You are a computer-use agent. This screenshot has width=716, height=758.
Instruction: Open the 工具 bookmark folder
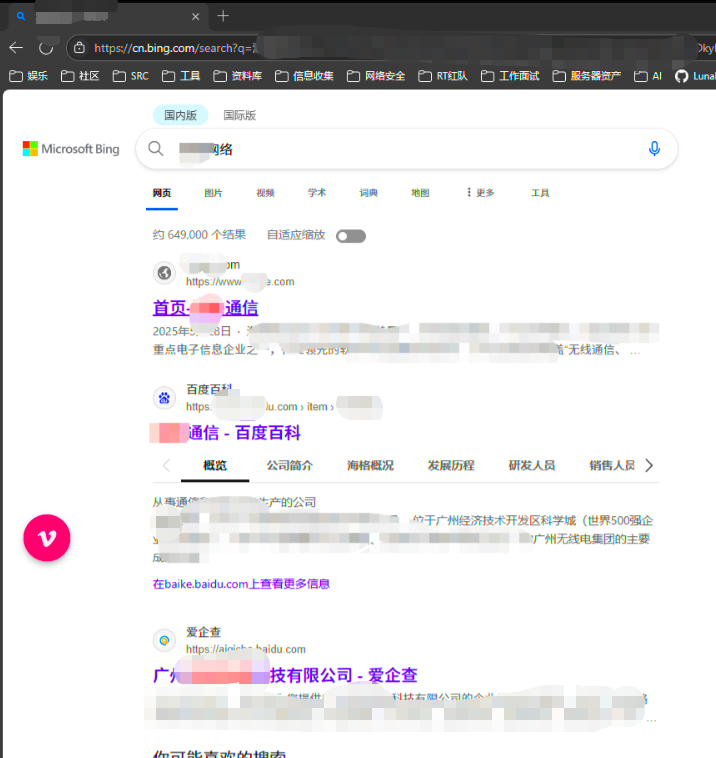pyautogui.click(x=181, y=76)
